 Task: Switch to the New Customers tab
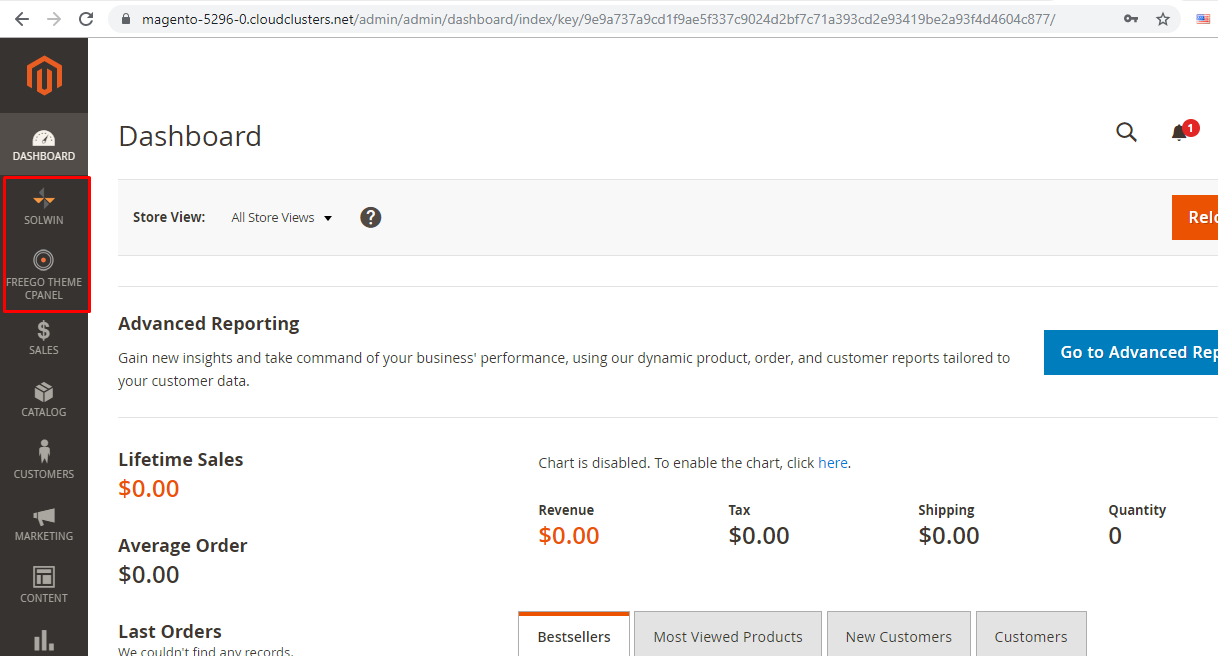(898, 636)
